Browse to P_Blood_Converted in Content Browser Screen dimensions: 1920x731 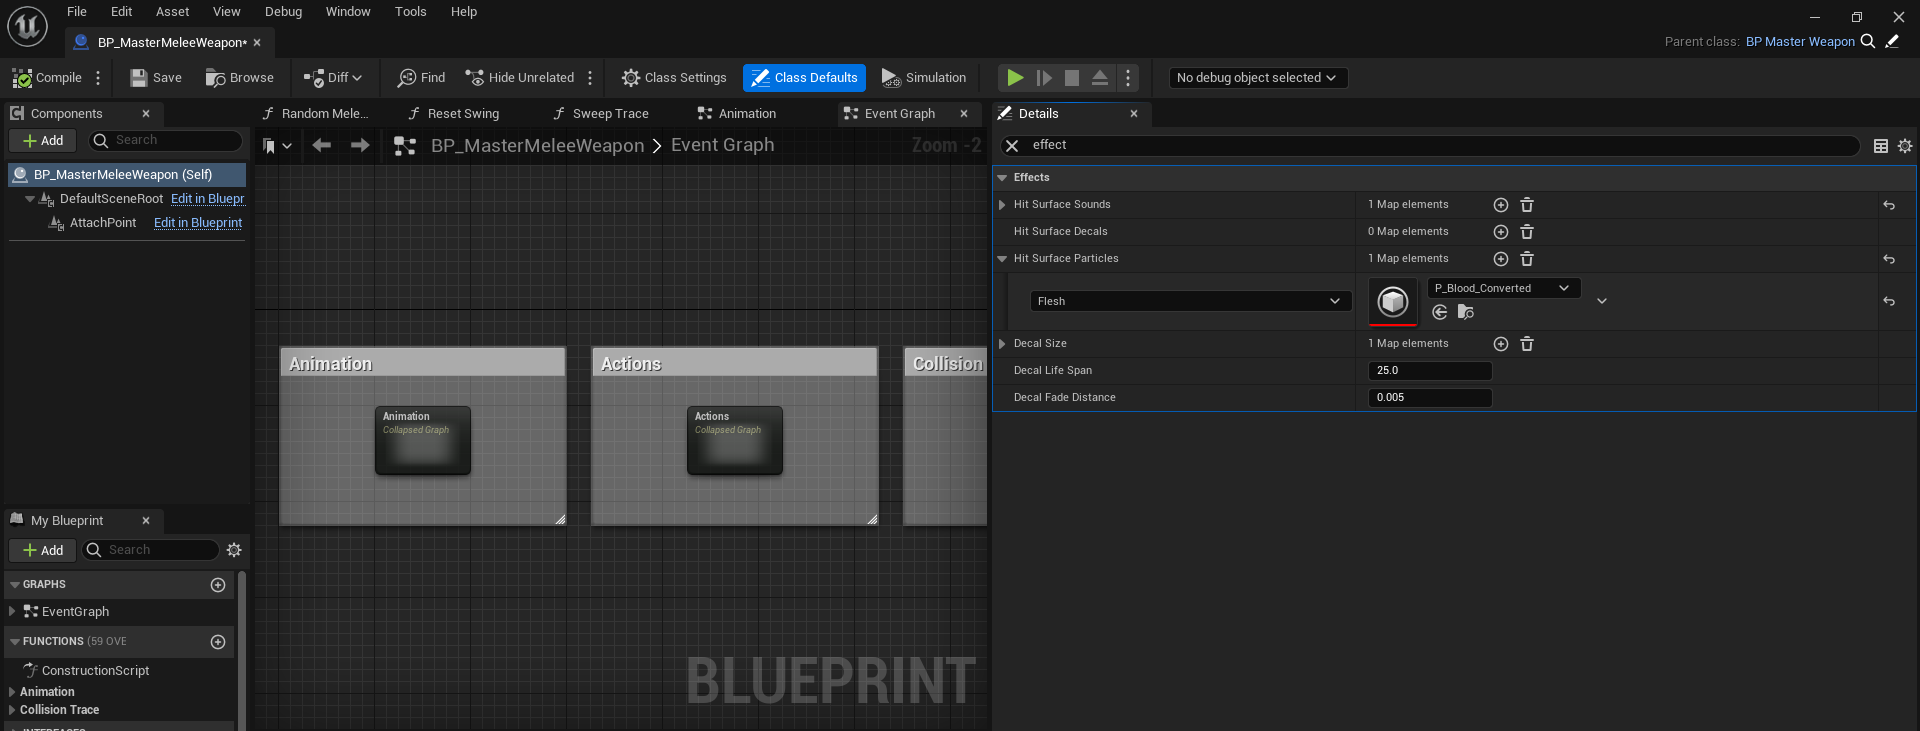point(1466,312)
